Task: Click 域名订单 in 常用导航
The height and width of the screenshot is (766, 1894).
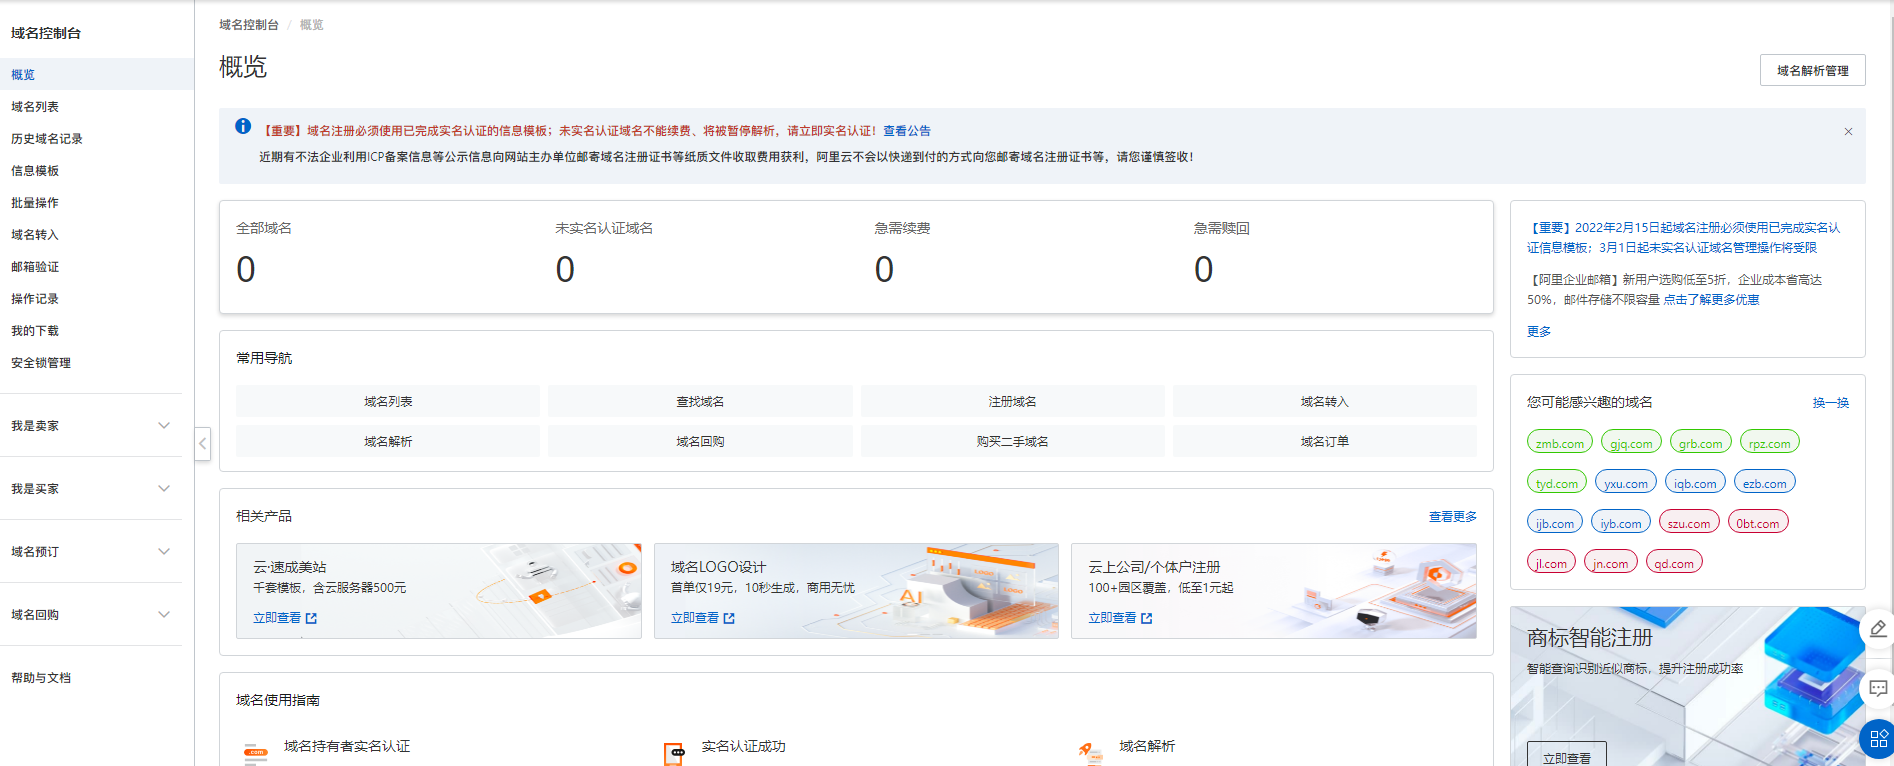Action: 1324,442
